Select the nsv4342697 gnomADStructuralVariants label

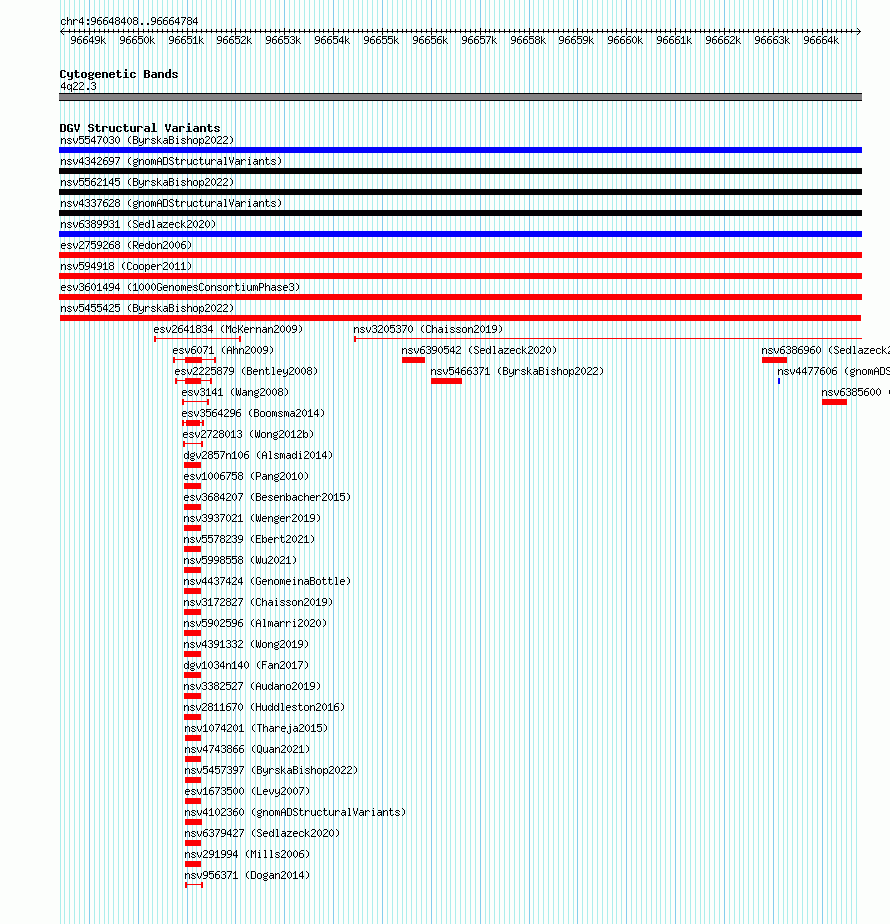coord(172,161)
